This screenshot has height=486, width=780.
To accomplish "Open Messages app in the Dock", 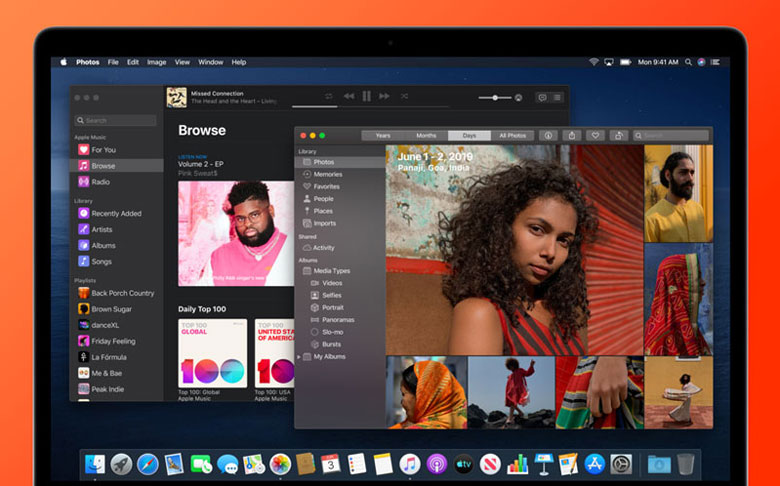I will tap(227, 465).
